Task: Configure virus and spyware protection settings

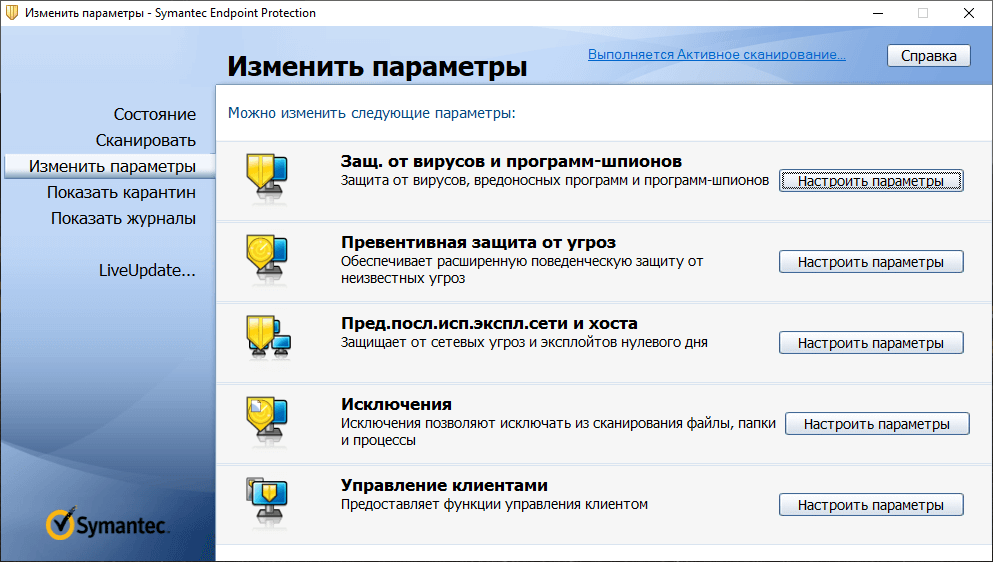Action: (x=871, y=181)
